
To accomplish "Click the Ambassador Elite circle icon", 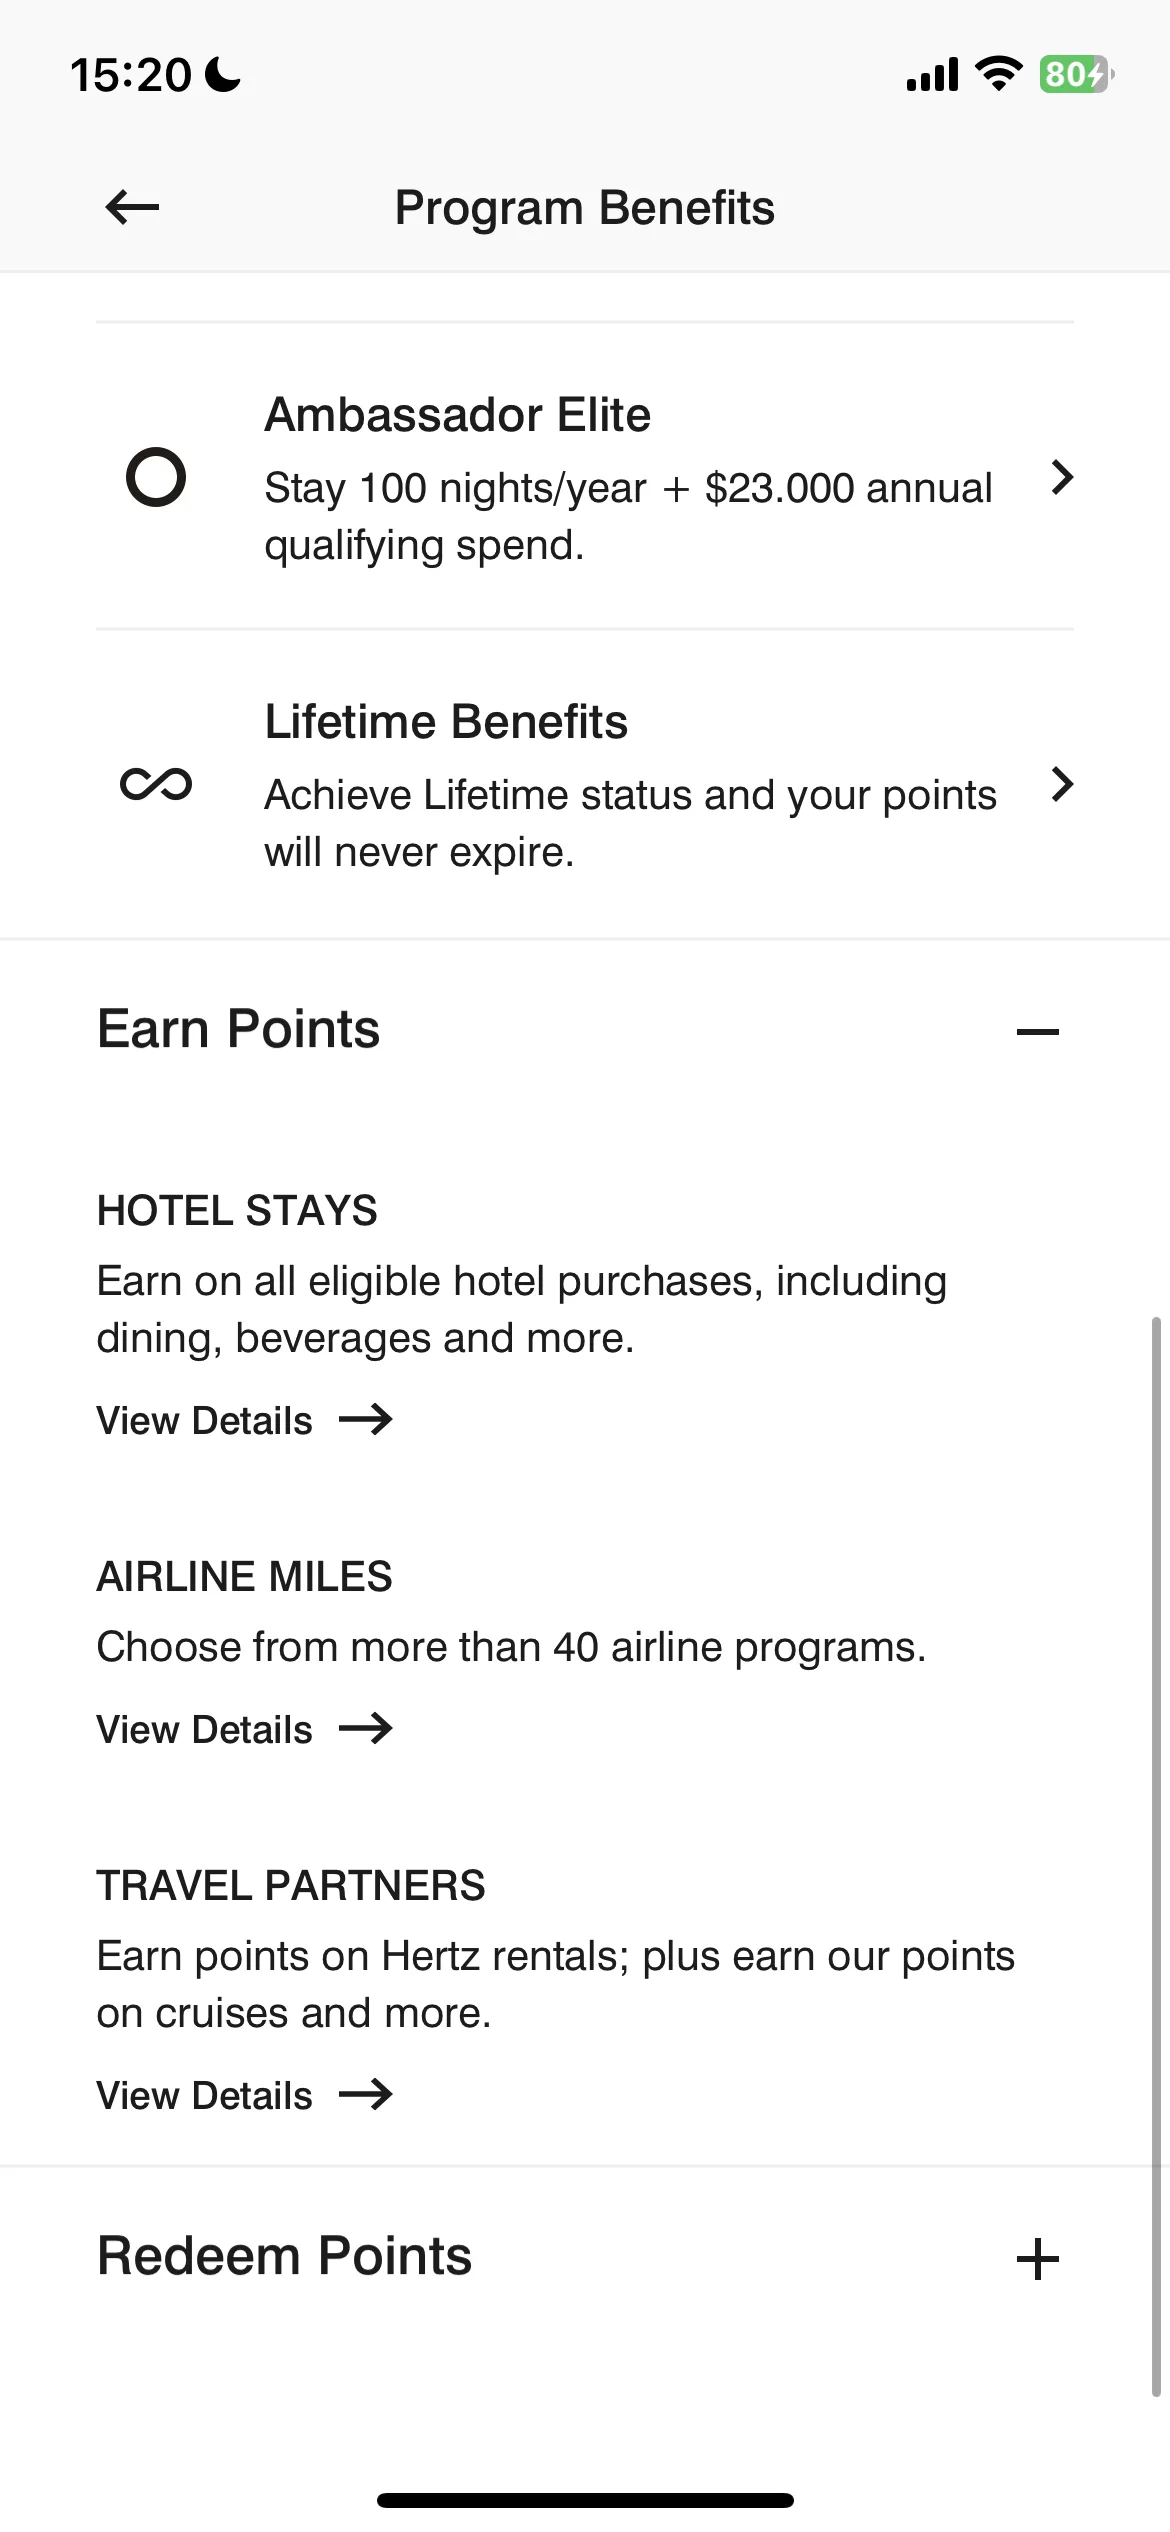I will click(156, 477).
